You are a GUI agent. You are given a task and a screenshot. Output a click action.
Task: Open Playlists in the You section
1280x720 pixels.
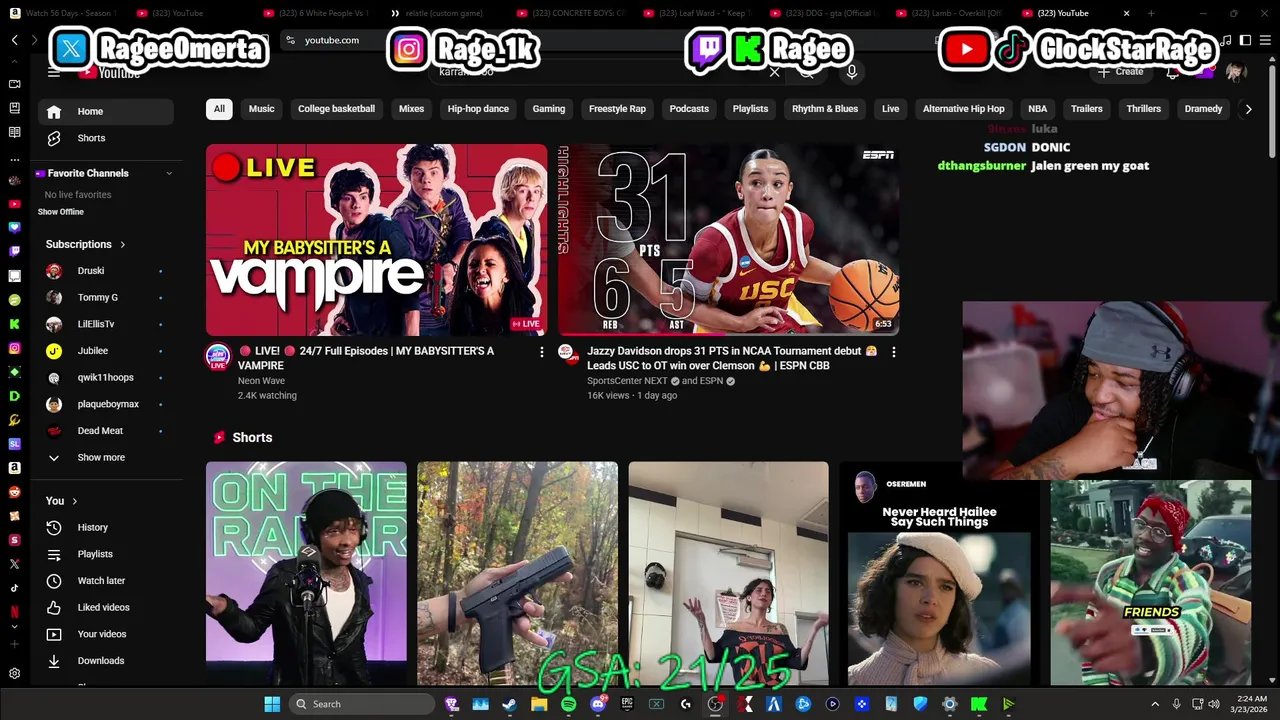tap(105, 554)
